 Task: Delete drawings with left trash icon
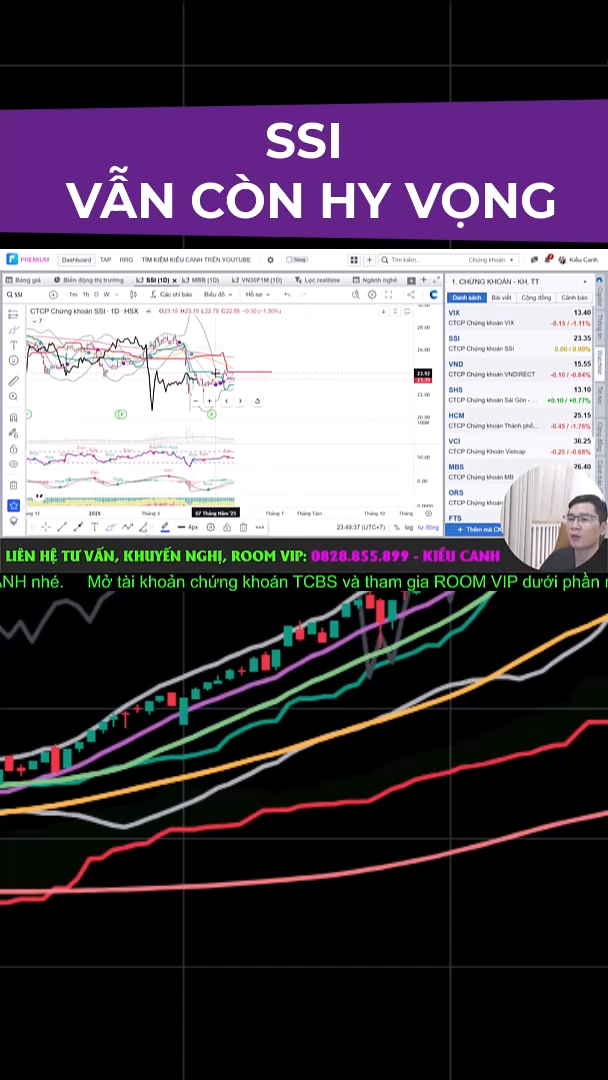point(13,485)
